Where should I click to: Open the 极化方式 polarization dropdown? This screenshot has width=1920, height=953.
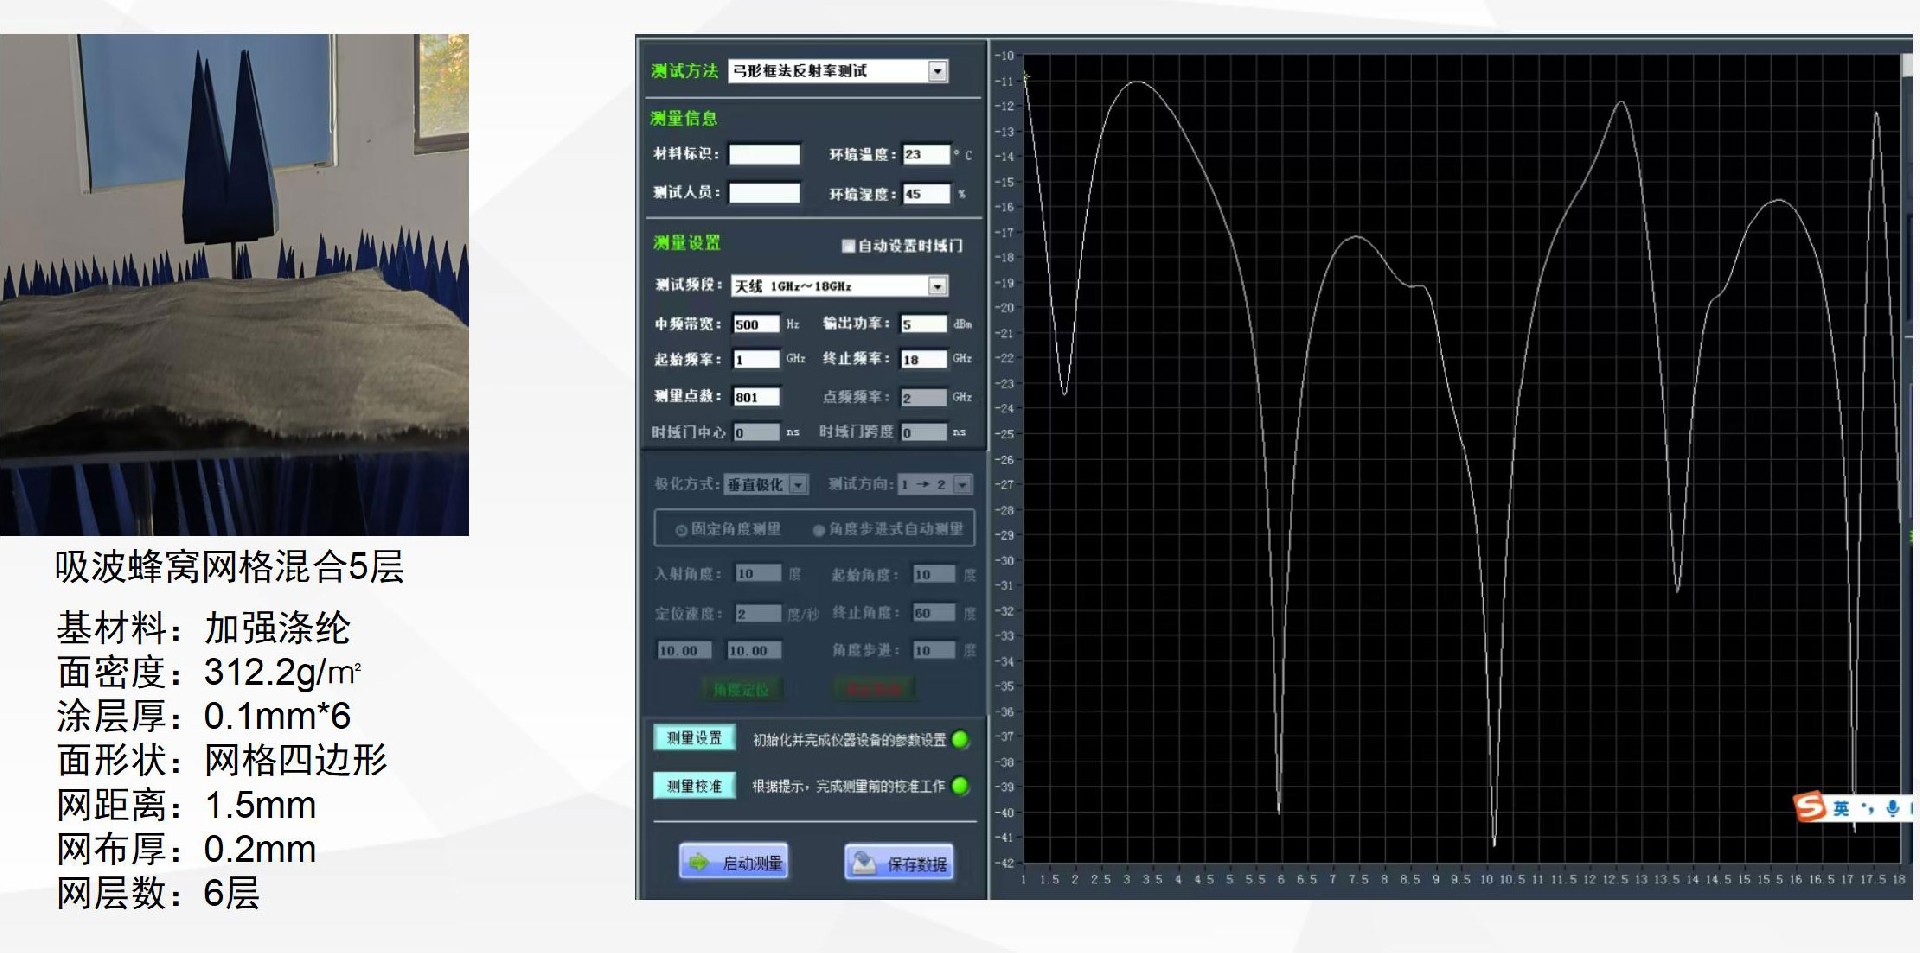point(798,485)
